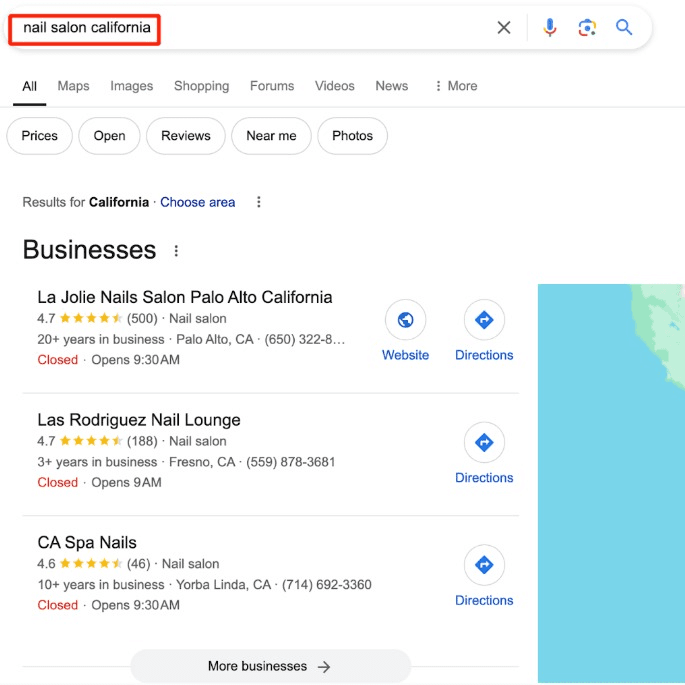The width and height of the screenshot is (685, 685).
Task: Clear the search box with X icon
Action: tap(504, 28)
